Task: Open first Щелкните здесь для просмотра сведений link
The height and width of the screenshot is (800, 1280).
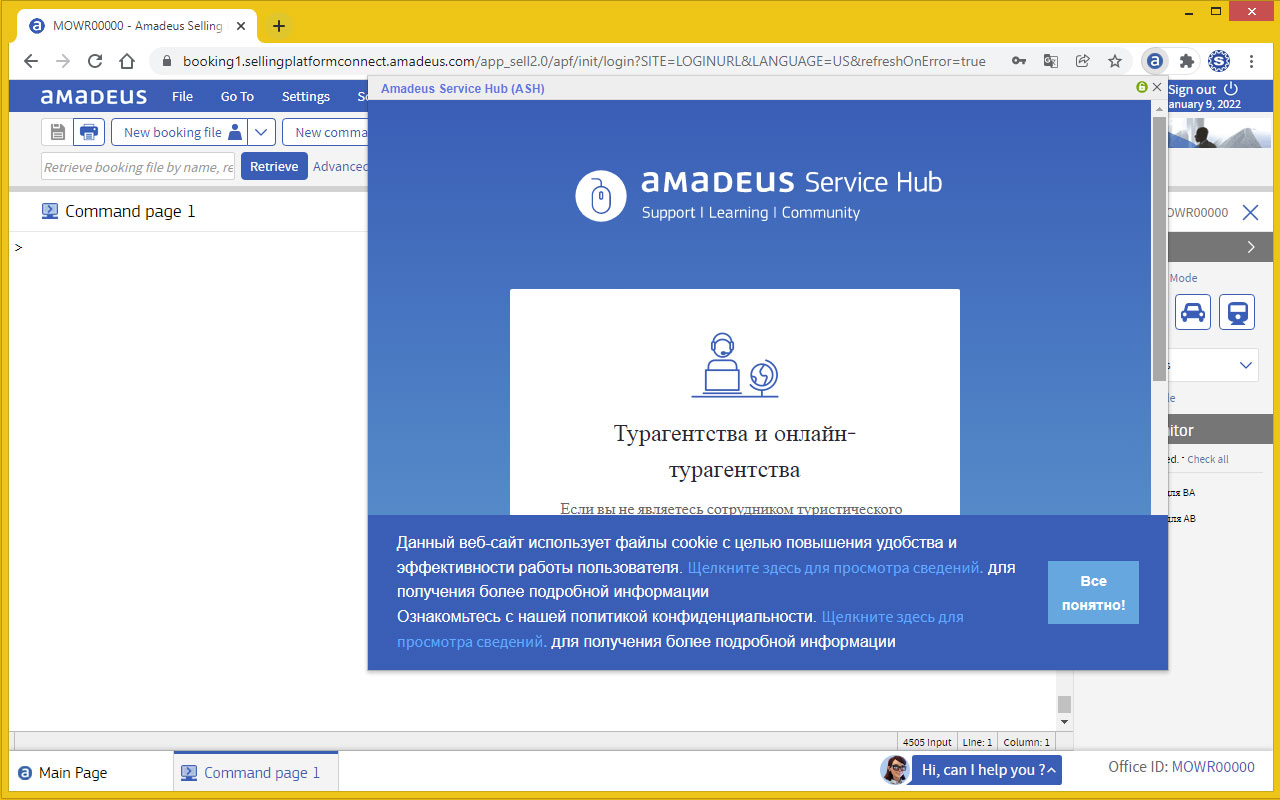Action: pos(835,568)
